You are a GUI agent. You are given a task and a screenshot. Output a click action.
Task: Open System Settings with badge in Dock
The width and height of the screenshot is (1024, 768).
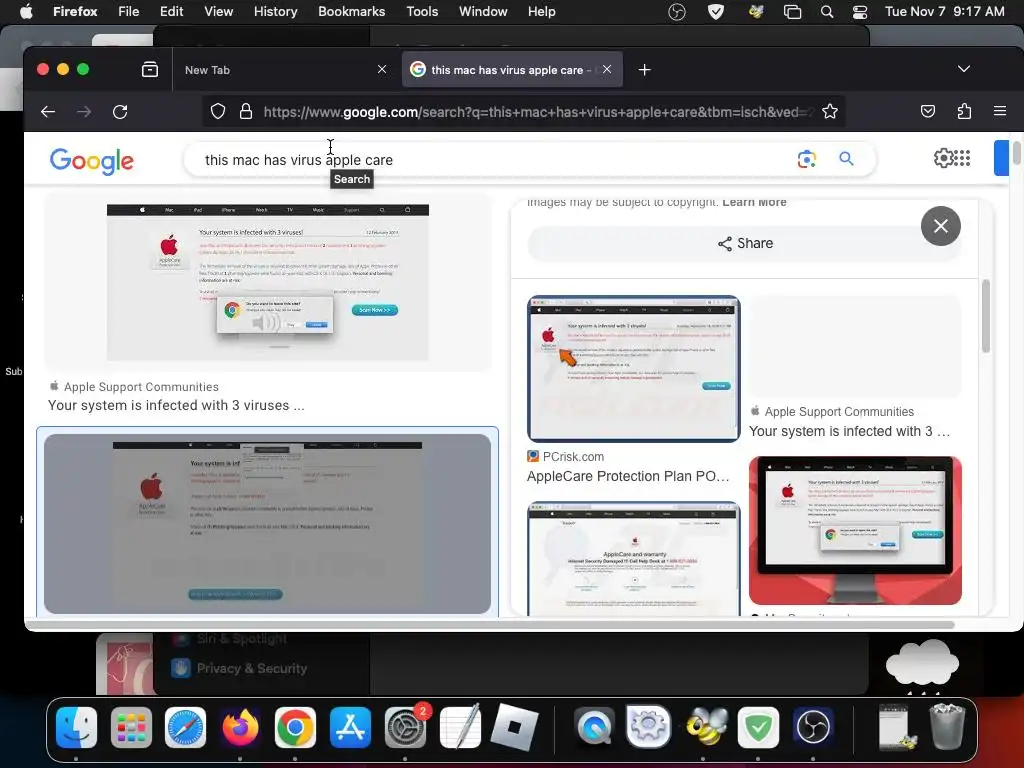[x=405, y=727]
